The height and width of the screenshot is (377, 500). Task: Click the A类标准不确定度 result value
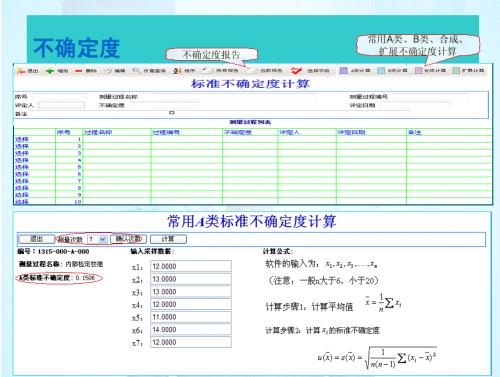(x=85, y=278)
